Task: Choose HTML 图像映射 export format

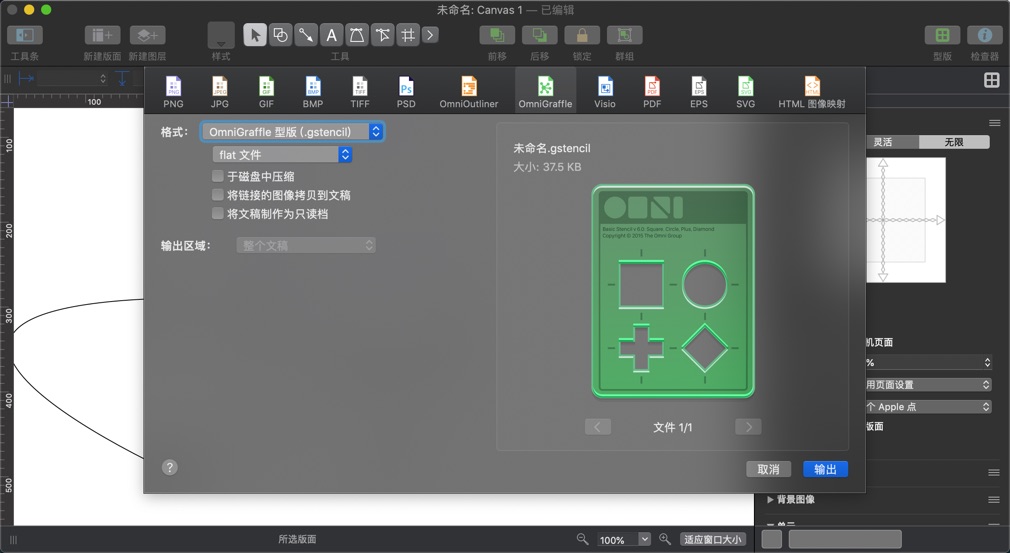Action: point(812,92)
